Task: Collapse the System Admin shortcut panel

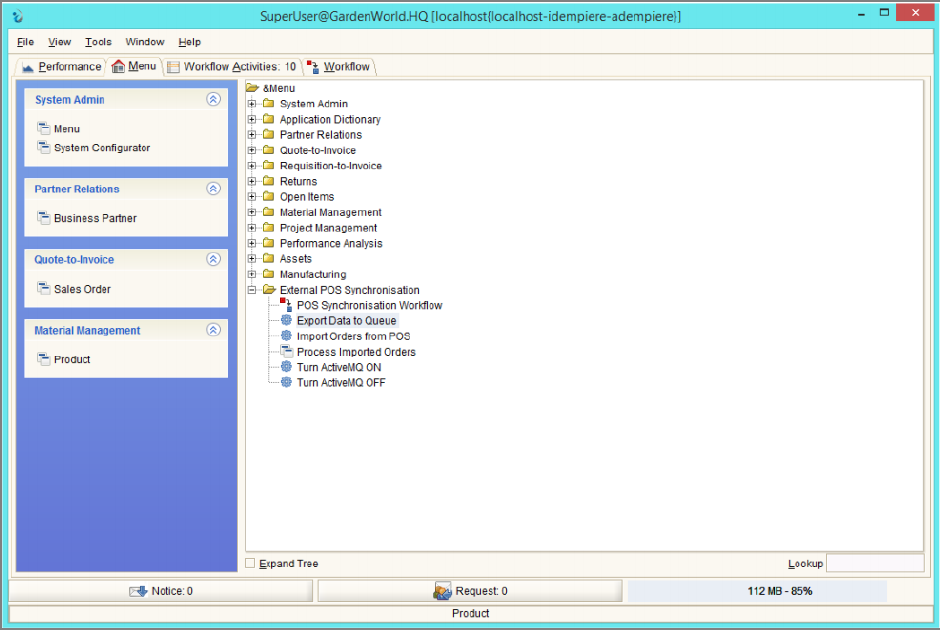Action: point(212,100)
